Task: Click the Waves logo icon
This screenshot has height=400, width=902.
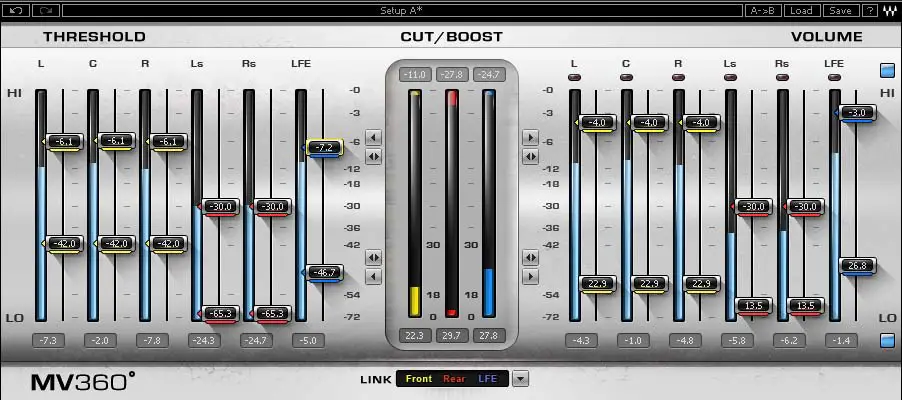Action: coord(889,10)
